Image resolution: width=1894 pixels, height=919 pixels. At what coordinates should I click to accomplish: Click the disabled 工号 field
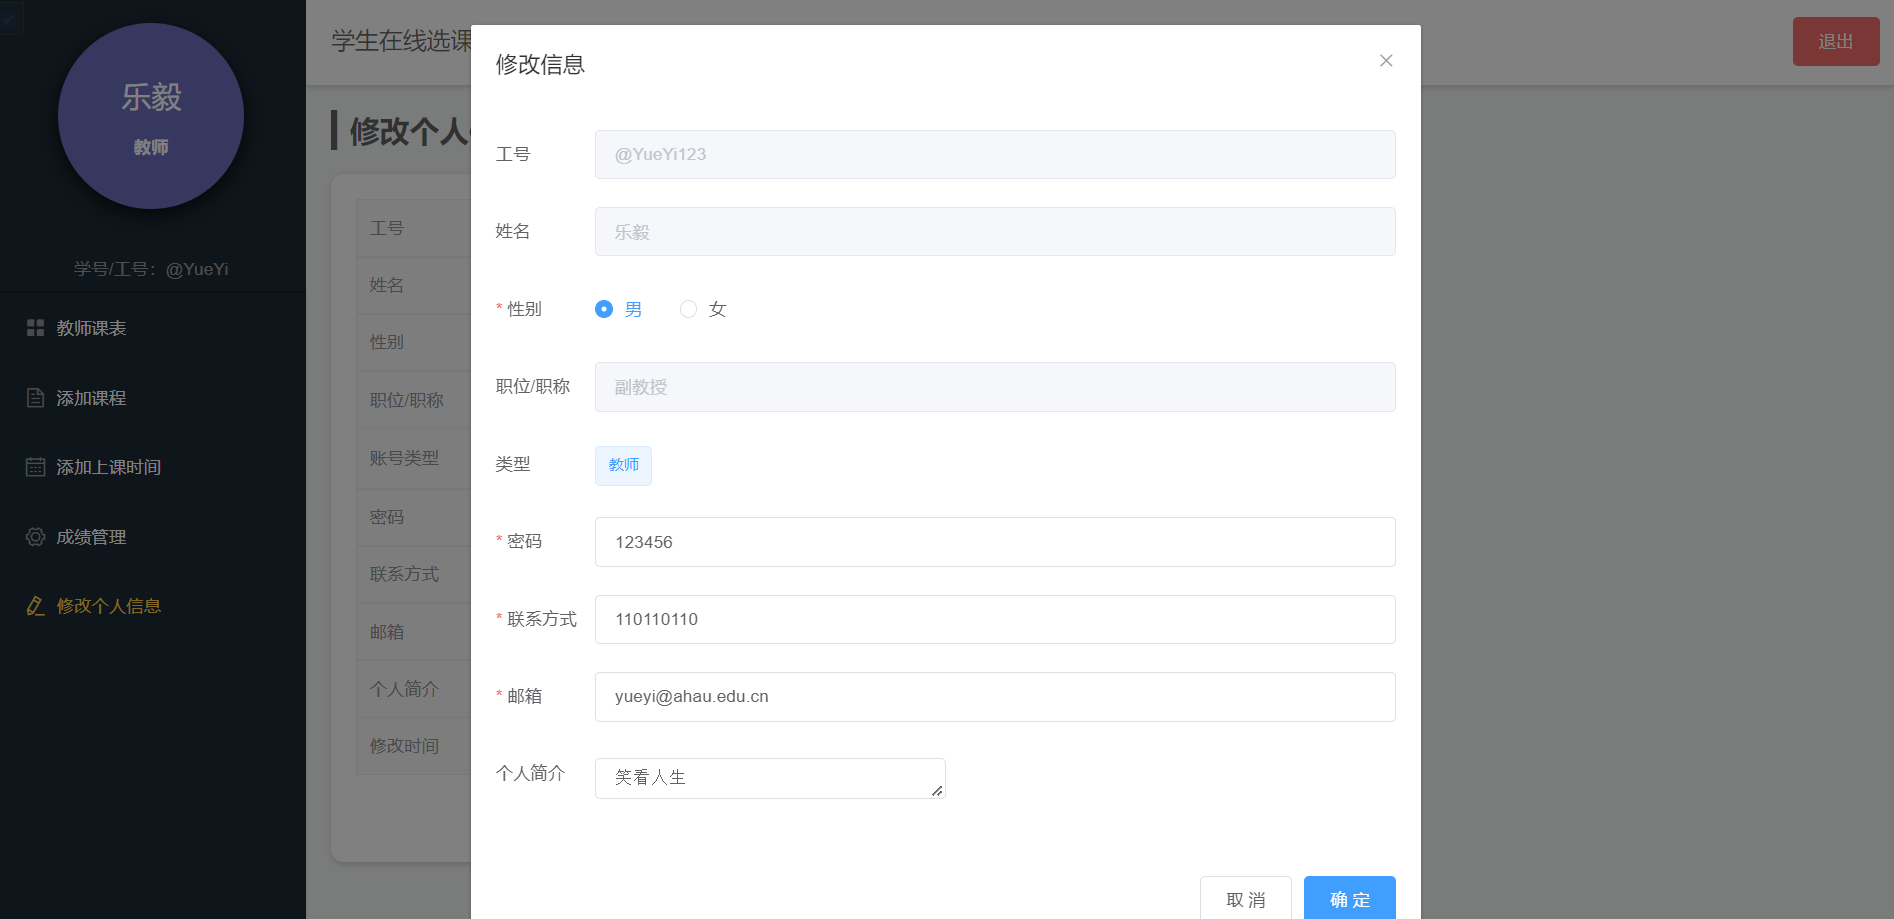click(995, 154)
